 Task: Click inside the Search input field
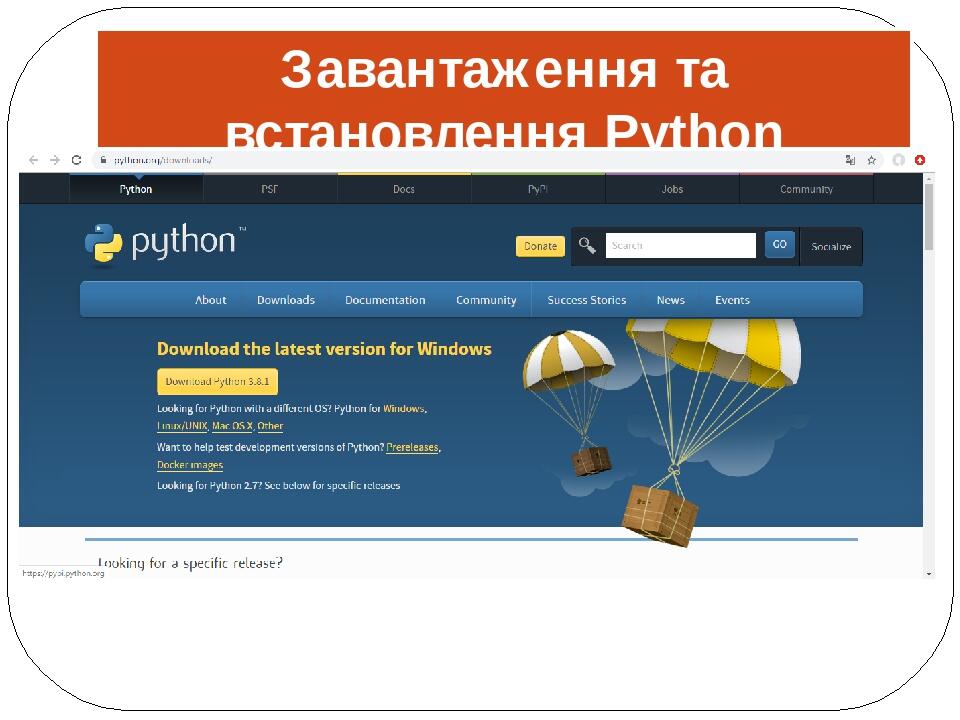click(680, 245)
